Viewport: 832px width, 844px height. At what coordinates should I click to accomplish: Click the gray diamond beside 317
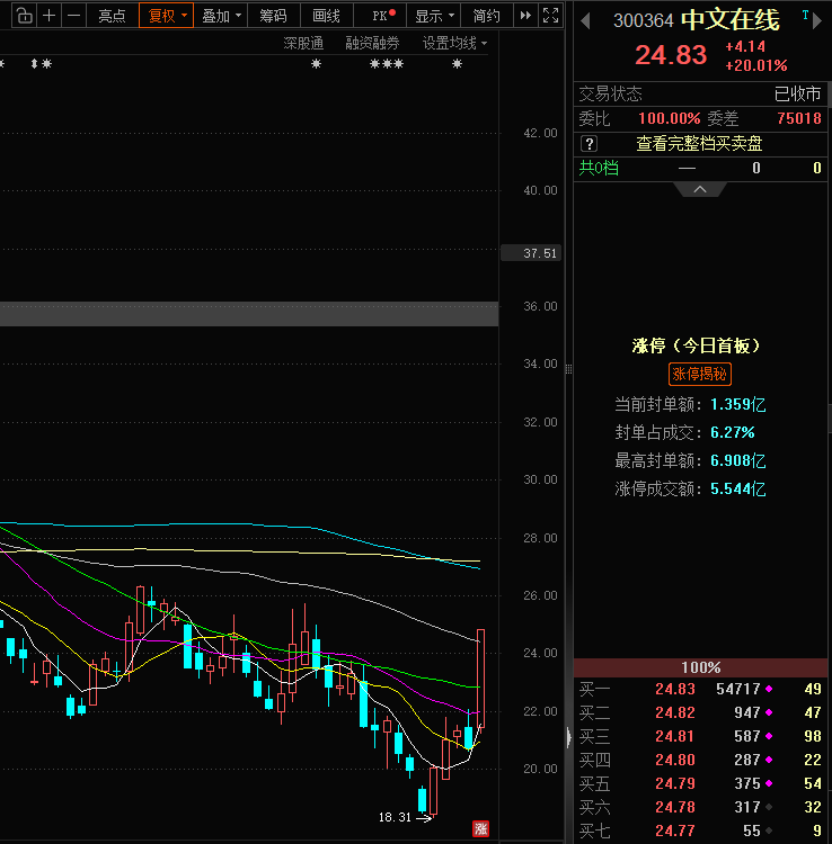[x=769, y=807]
